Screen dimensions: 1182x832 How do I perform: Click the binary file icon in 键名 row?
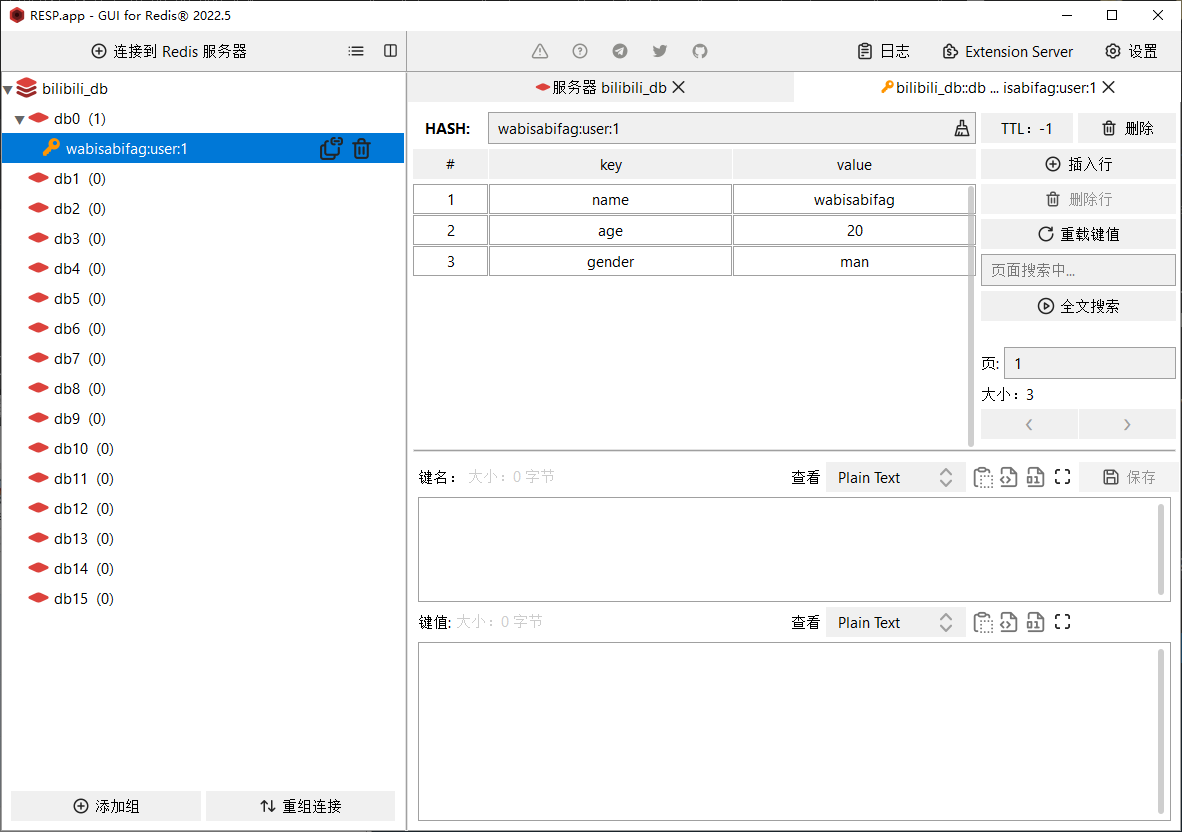pyautogui.click(x=1035, y=478)
